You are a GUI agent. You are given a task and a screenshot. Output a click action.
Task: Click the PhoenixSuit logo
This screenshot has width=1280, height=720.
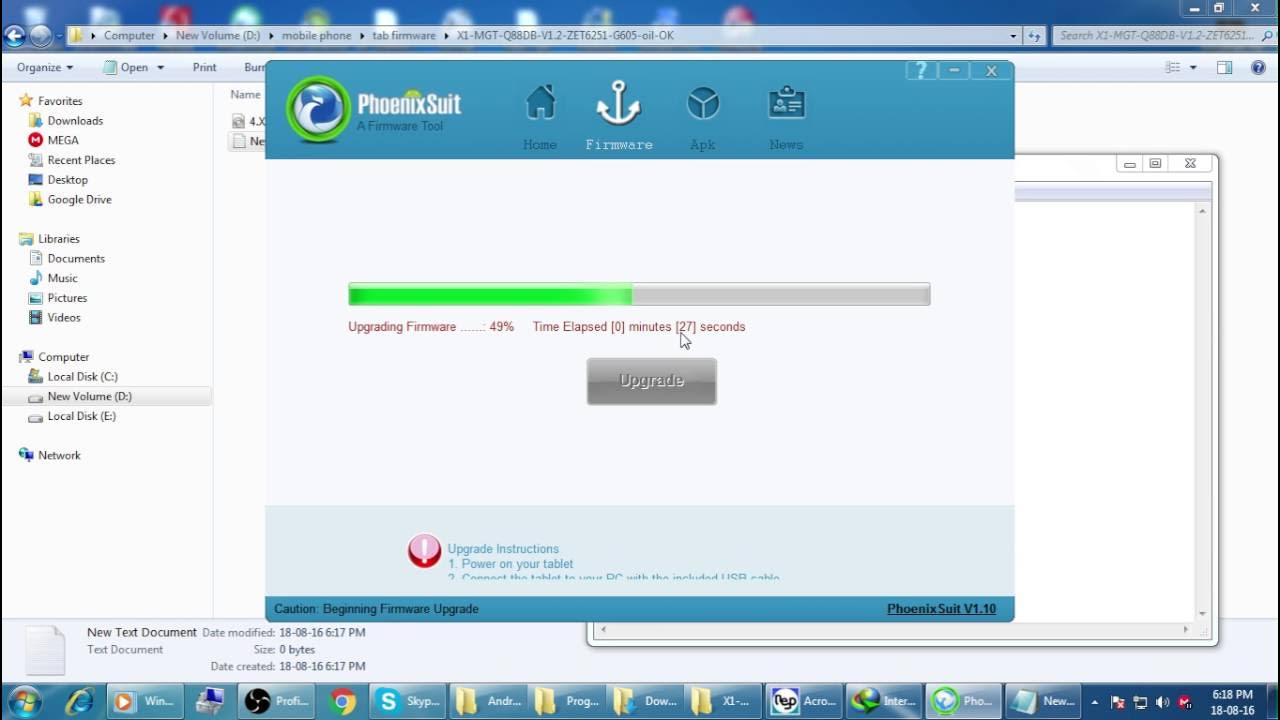[319, 109]
